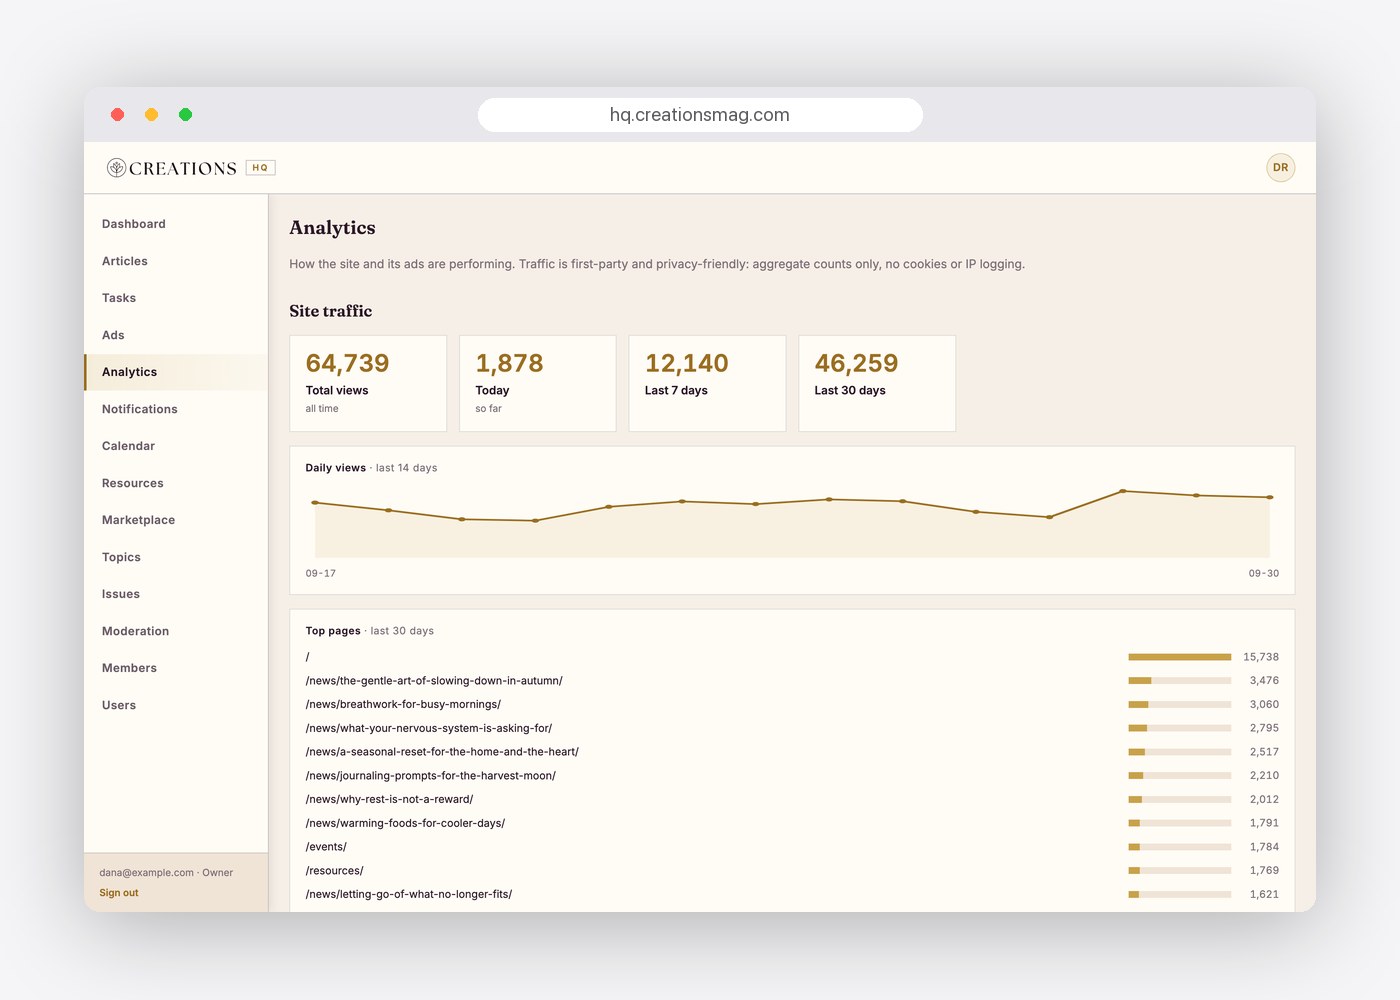The height and width of the screenshot is (1000, 1400).
Task: Click the 3,476 views progress bar
Action: (x=1180, y=681)
